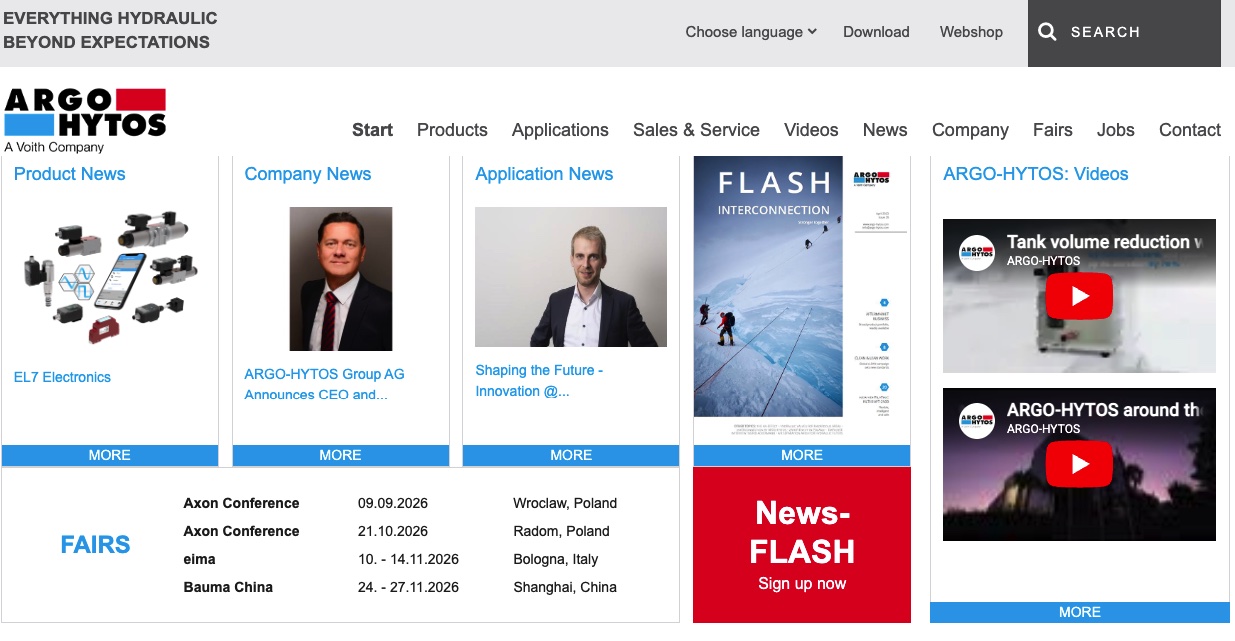Image resolution: width=1235 pixels, height=641 pixels.
Task: Open the Products menu
Action: coord(452,130)
